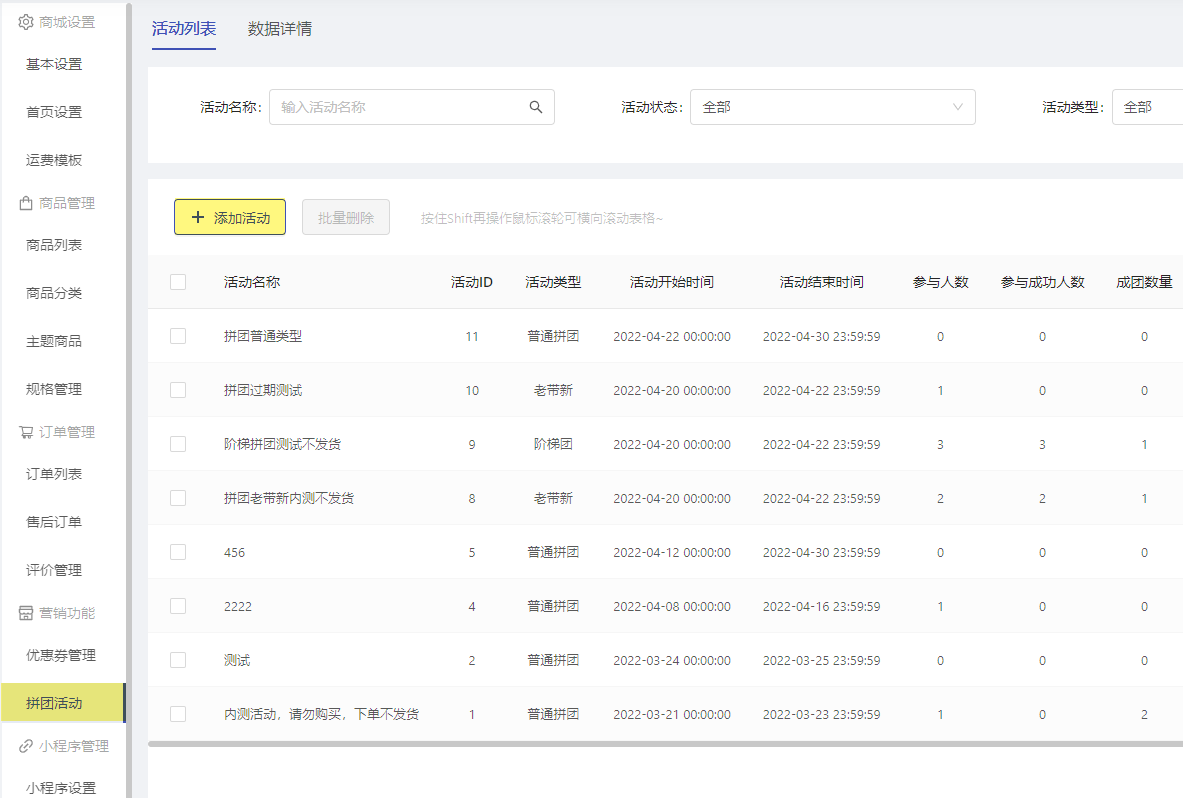Check the 拼团老带新内测不发货 row checkbox
The width and height of the screenshot is (1183, 798).
tap(178, 498)
